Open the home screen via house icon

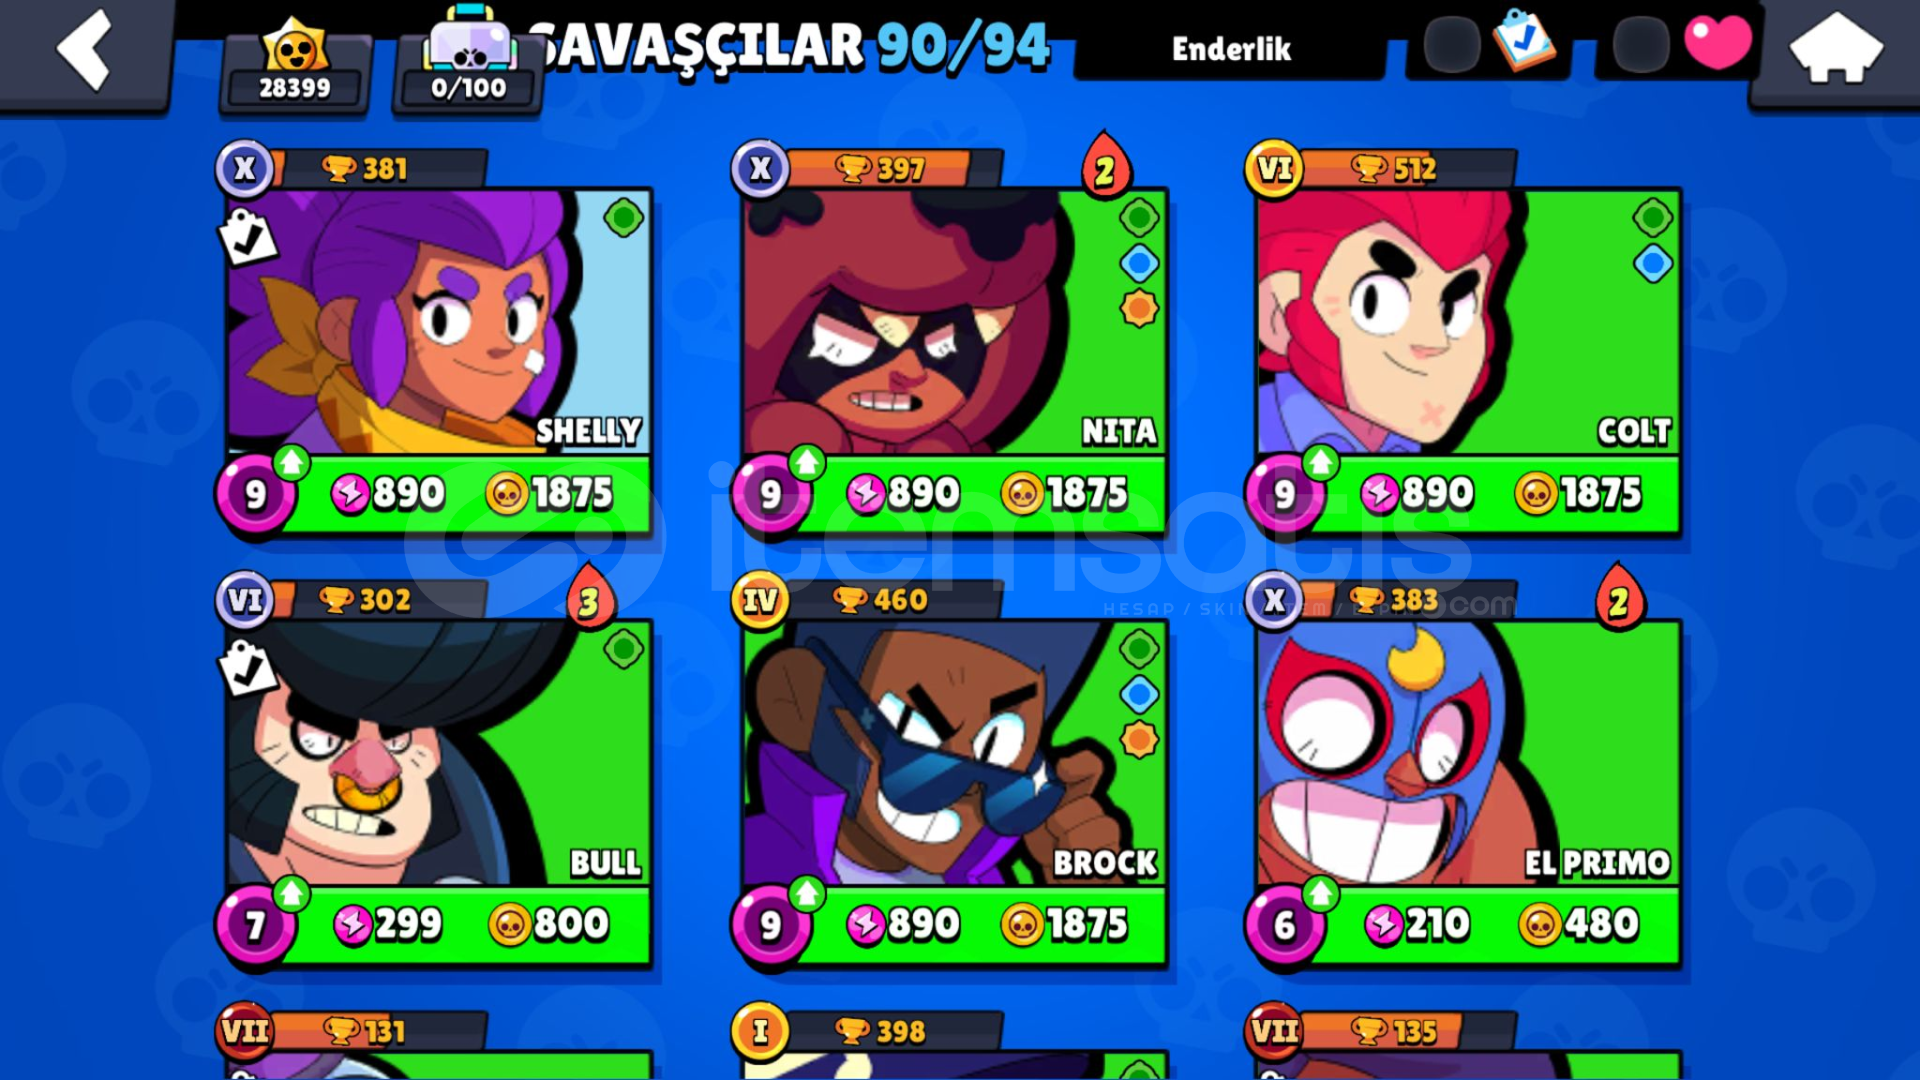point(1836,48)
